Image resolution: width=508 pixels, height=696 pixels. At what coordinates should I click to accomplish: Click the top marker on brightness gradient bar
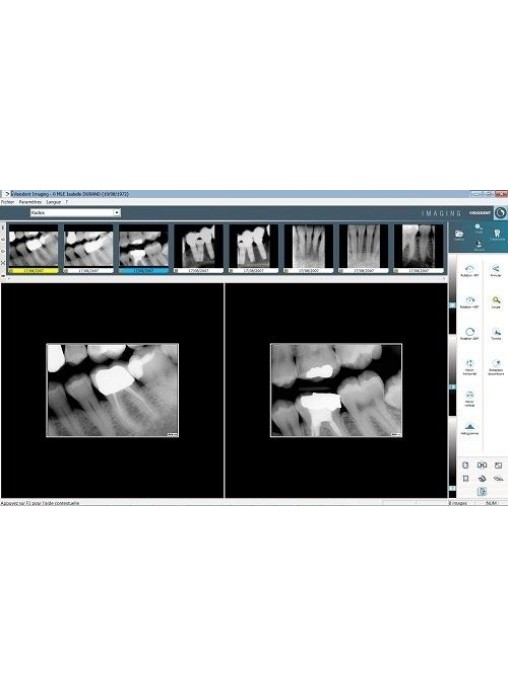[x=452, y=305]
